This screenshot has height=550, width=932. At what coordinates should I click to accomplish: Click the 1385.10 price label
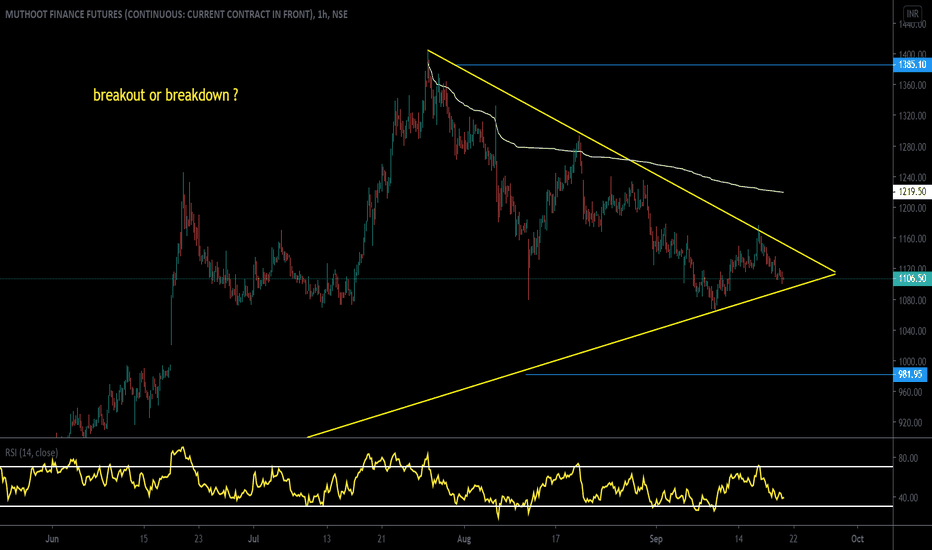[912, 65]
